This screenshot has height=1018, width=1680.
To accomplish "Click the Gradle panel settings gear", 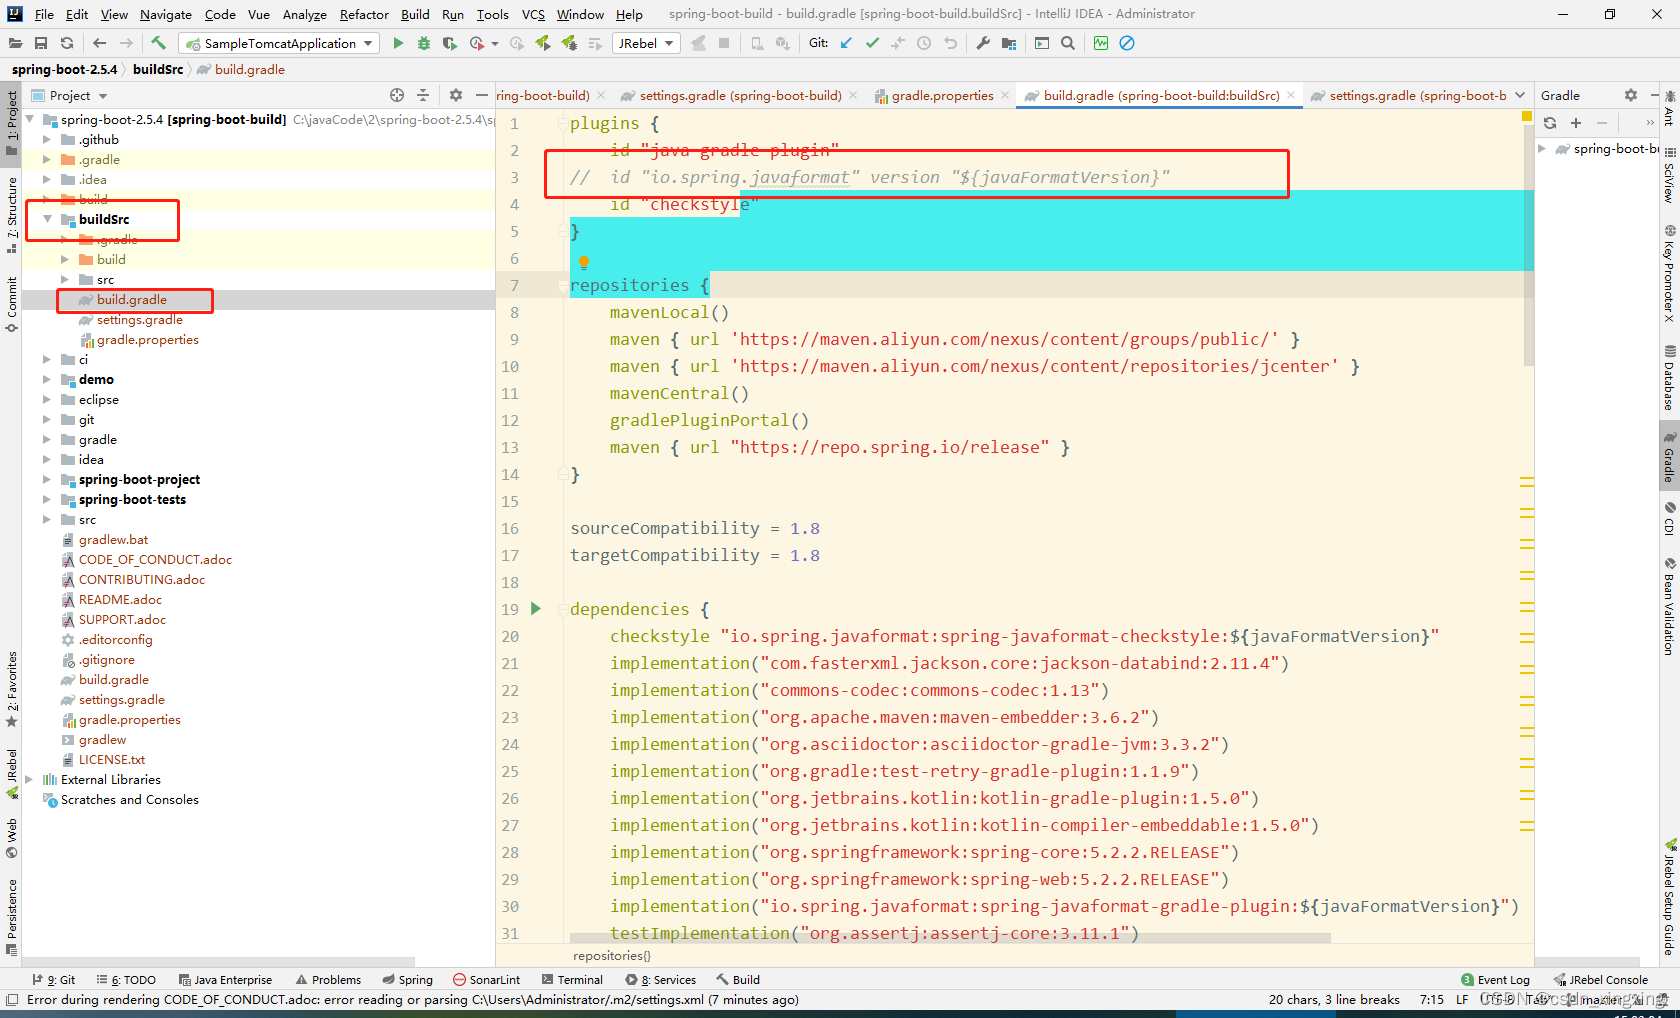I will click(x=1631, y=95).
